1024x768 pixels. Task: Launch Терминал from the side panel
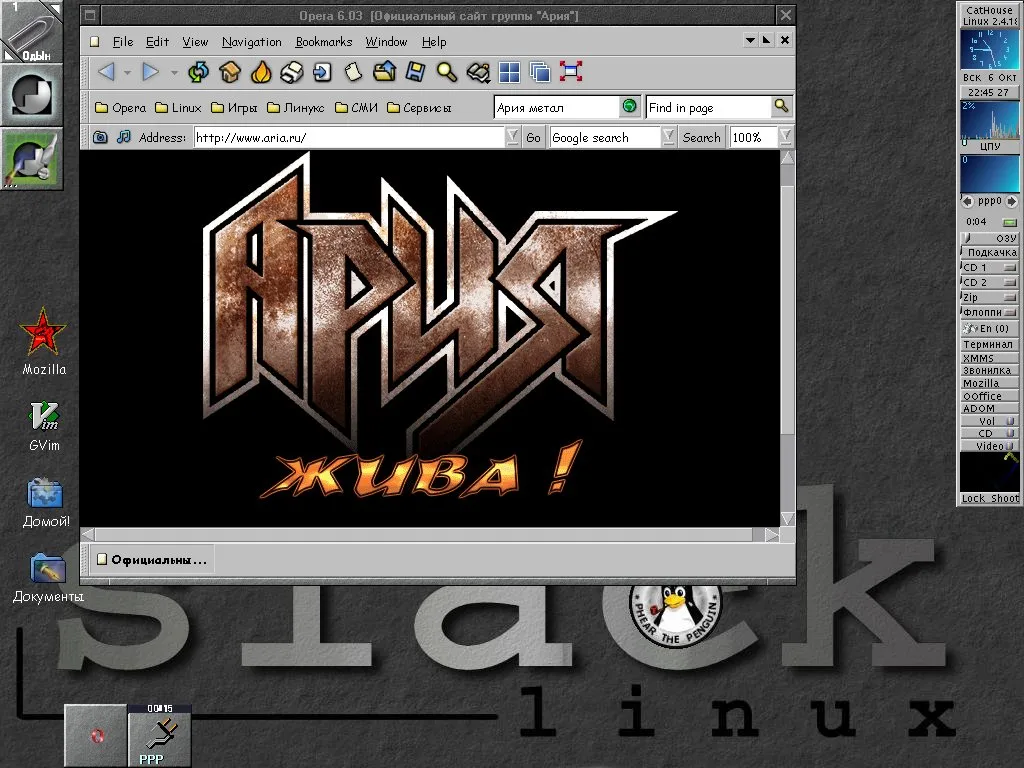(x=989, y=344)
